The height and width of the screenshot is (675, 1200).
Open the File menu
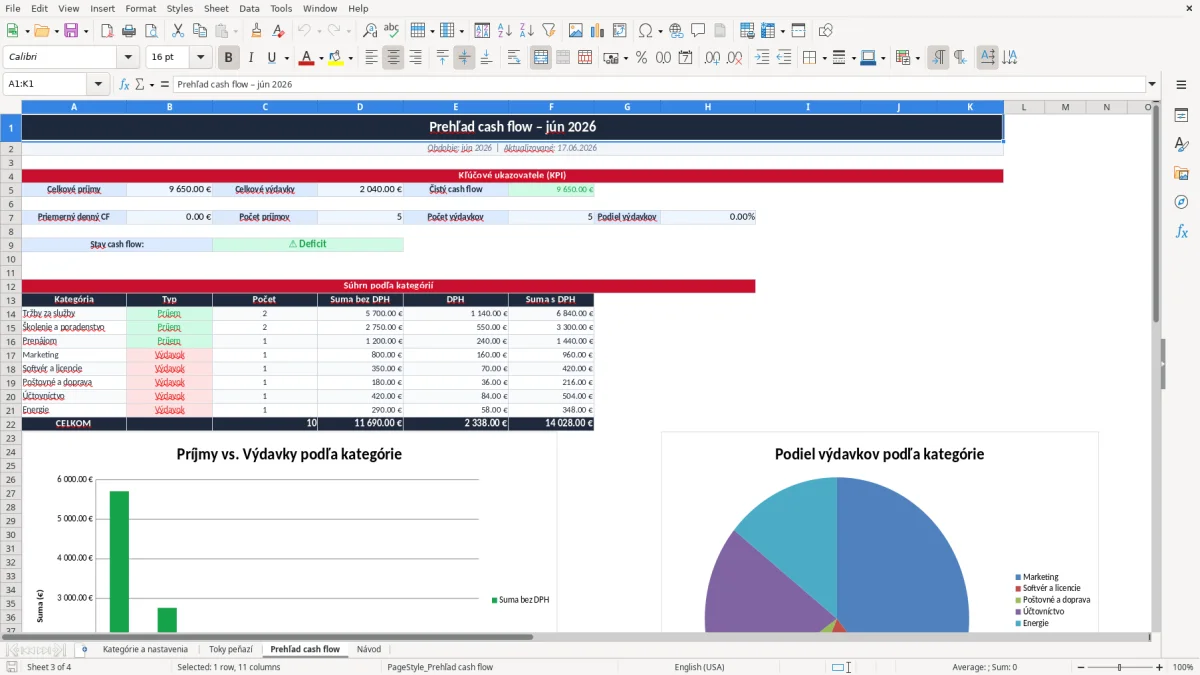[x=13, y=8]
